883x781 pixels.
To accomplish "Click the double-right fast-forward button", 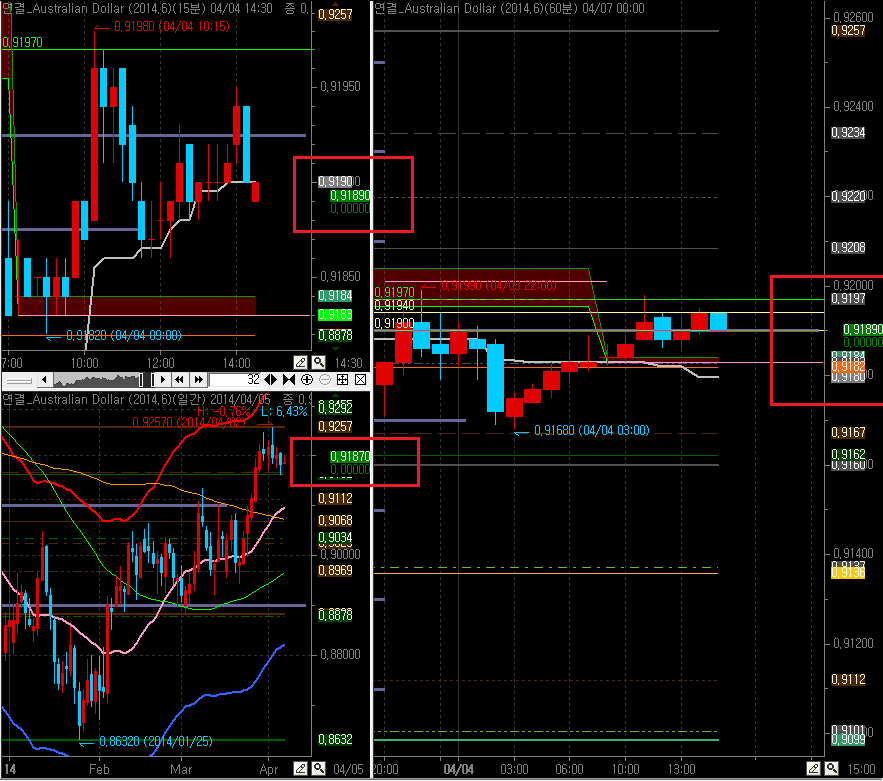I will click(x=198, y=380).
